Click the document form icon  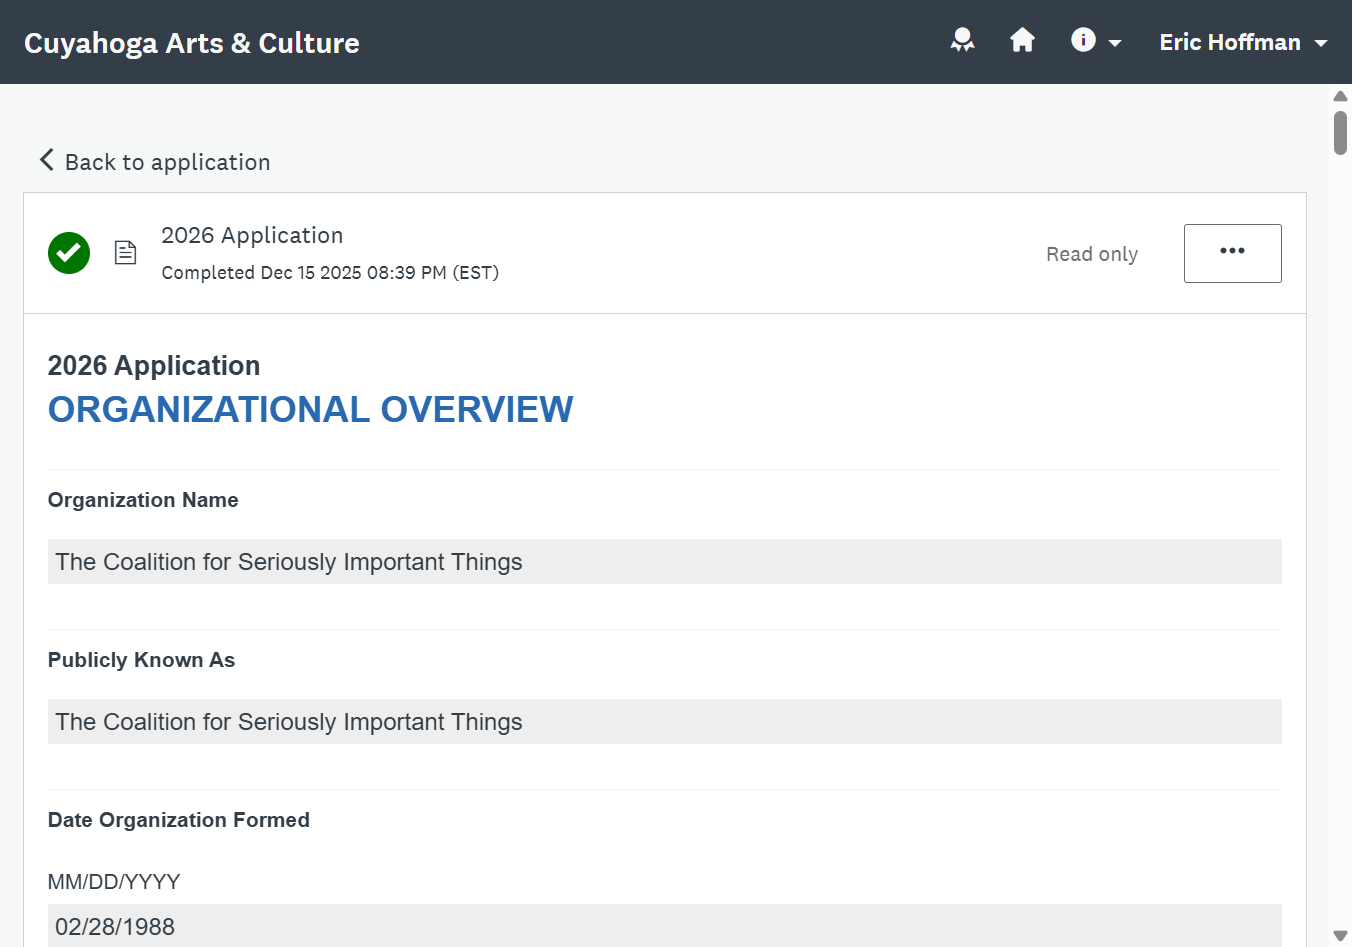click(x=125, y=252)
